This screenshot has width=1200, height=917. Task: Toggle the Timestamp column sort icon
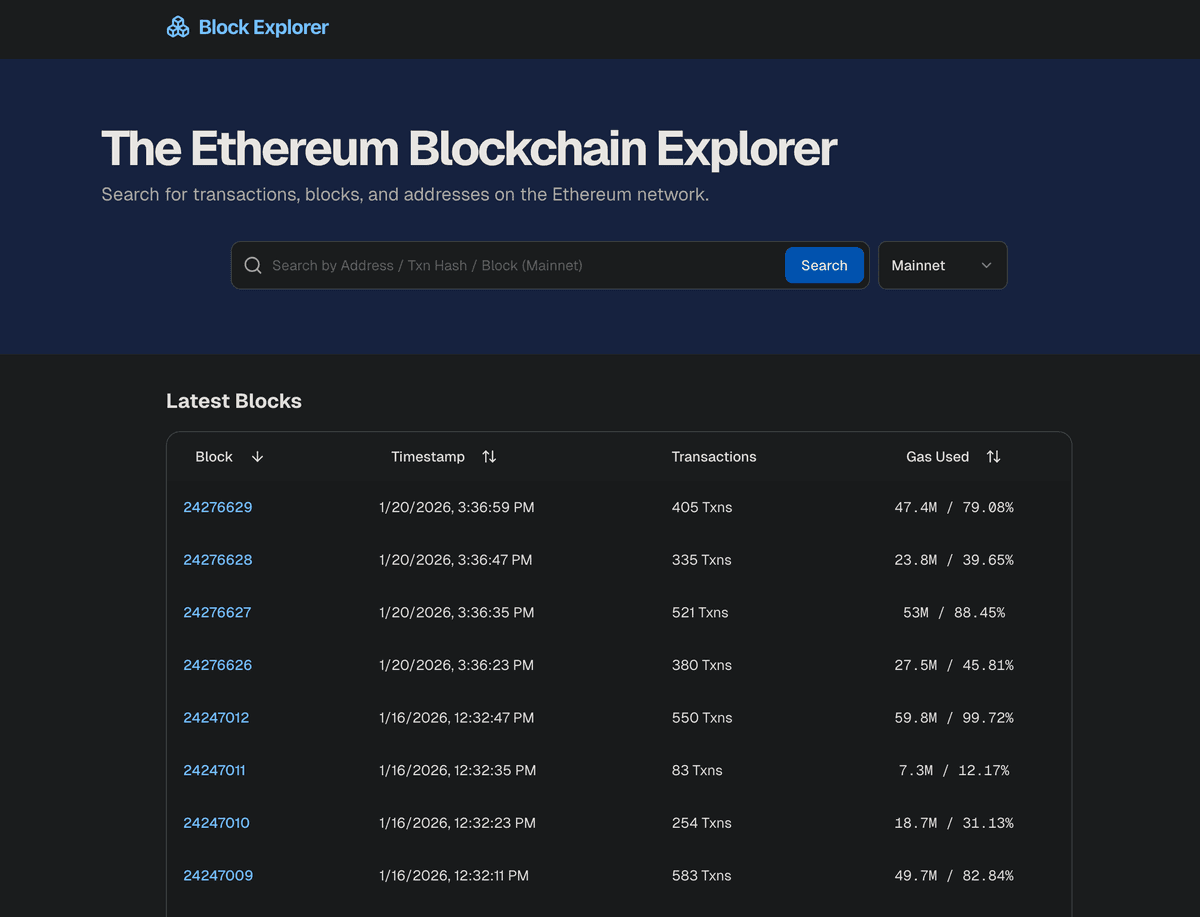(x=489, y=456)
